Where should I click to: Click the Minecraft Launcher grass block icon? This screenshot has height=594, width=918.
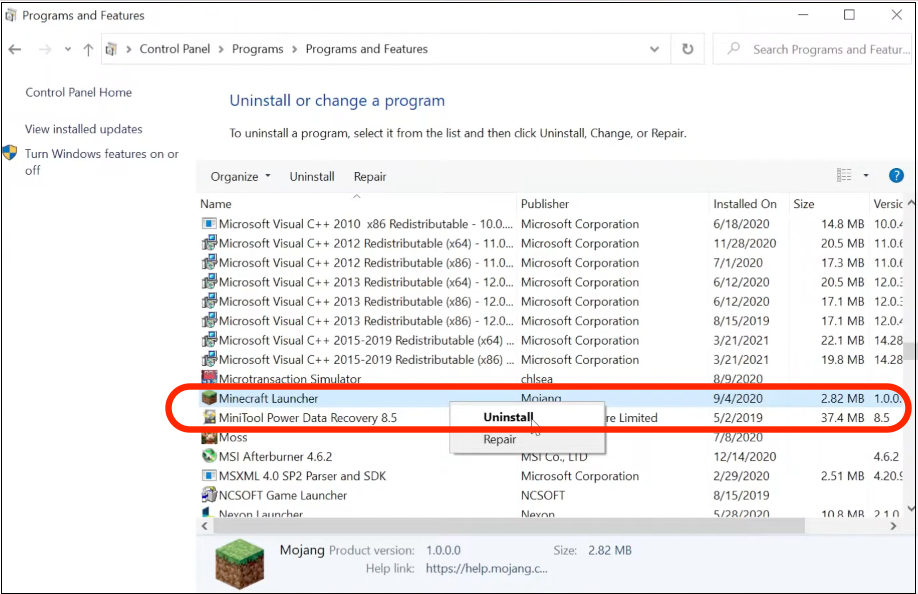click(x=209, y=399)
